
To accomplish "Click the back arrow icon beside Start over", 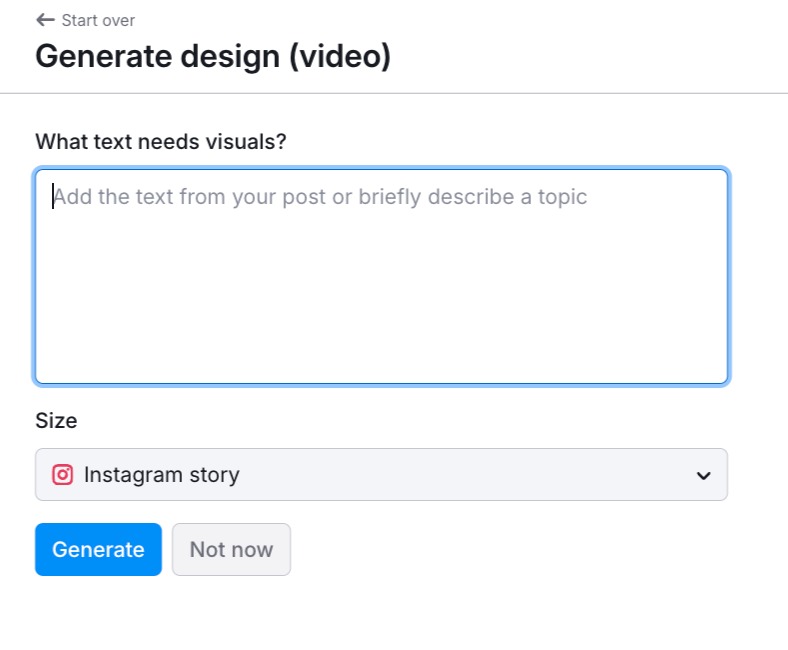I will point(45,20).
